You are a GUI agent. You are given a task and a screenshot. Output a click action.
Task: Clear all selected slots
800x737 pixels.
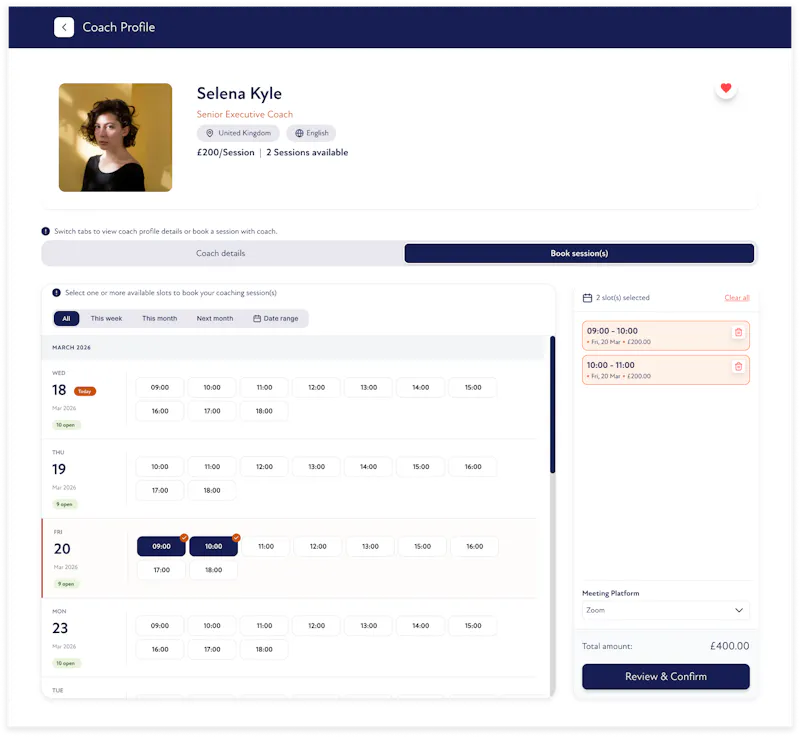click(x=737, y=298)
